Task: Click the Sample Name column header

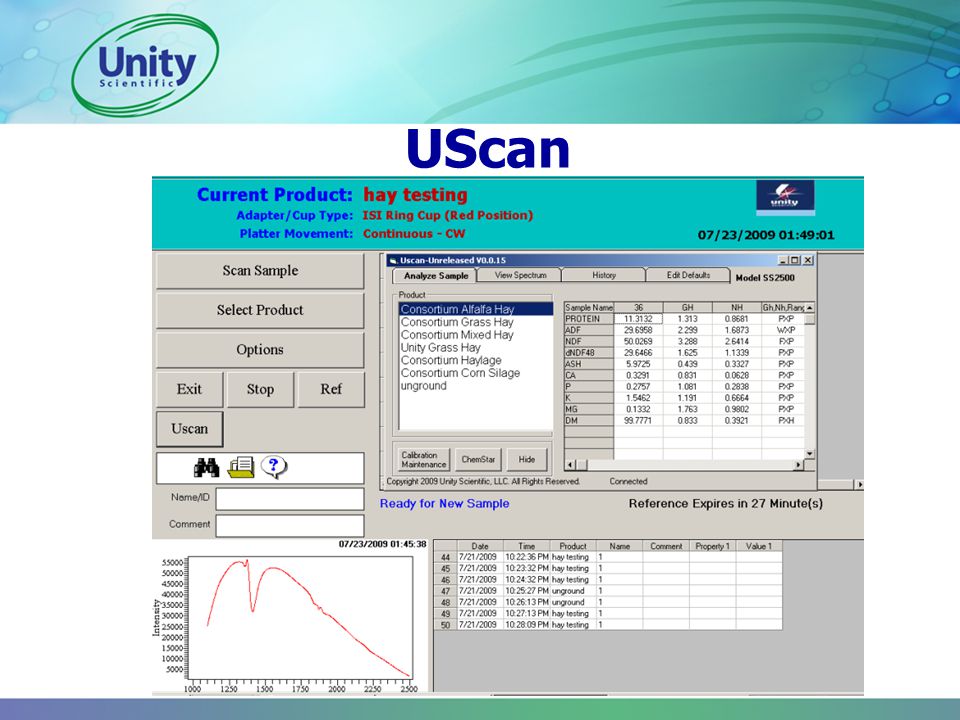Action: click(x=589, y=307)
